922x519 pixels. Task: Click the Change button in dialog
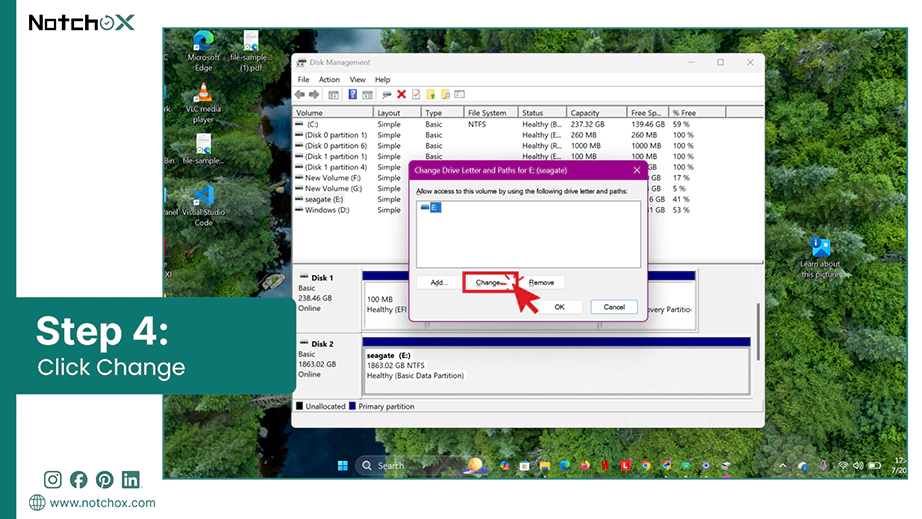click(489, 283)
